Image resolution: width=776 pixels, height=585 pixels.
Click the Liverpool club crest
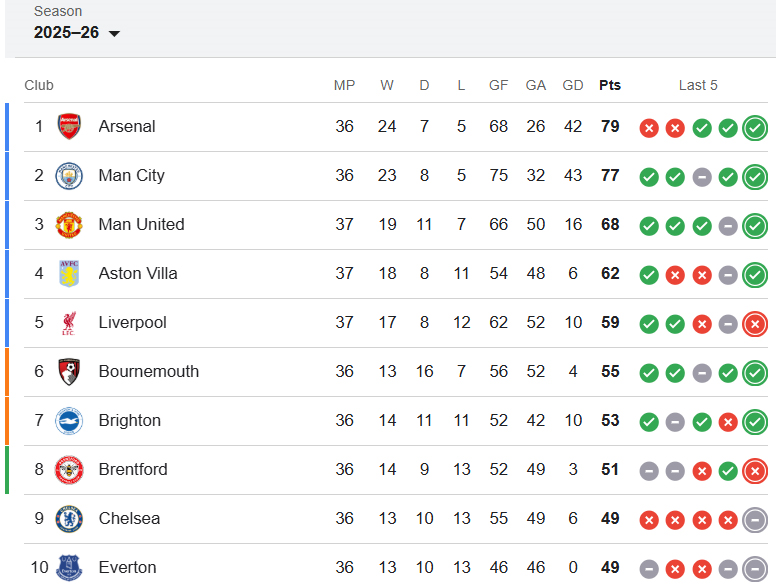pyautogui.click(x=69, y=323)
